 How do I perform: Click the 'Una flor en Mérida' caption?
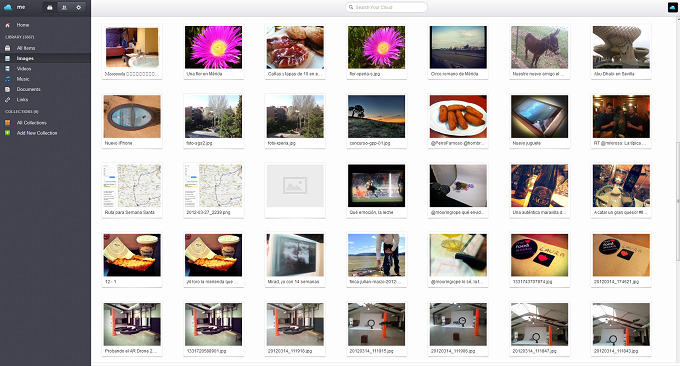point(204,74)
